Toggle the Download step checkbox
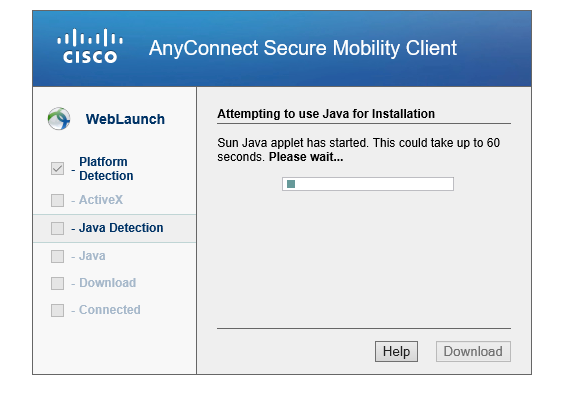The image size is (576, 419). point(57,283)
